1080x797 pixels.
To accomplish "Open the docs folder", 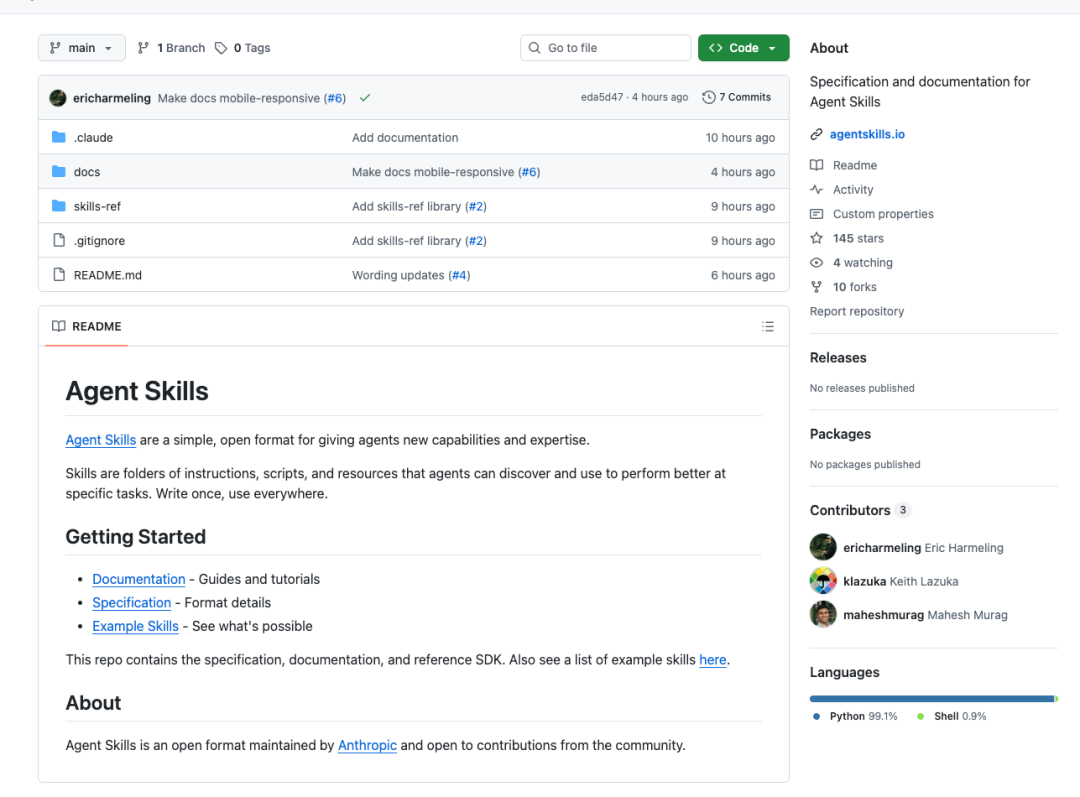I will (87, 172).
